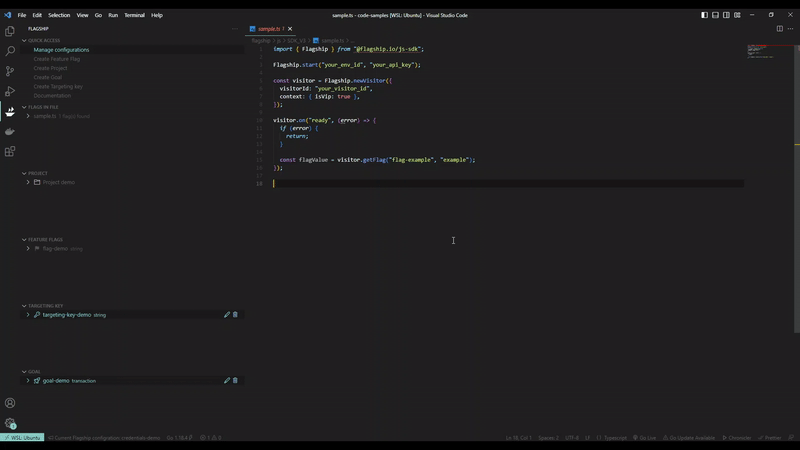Expand the Project demo tree item
800x450 pixels.
point(28,182)
